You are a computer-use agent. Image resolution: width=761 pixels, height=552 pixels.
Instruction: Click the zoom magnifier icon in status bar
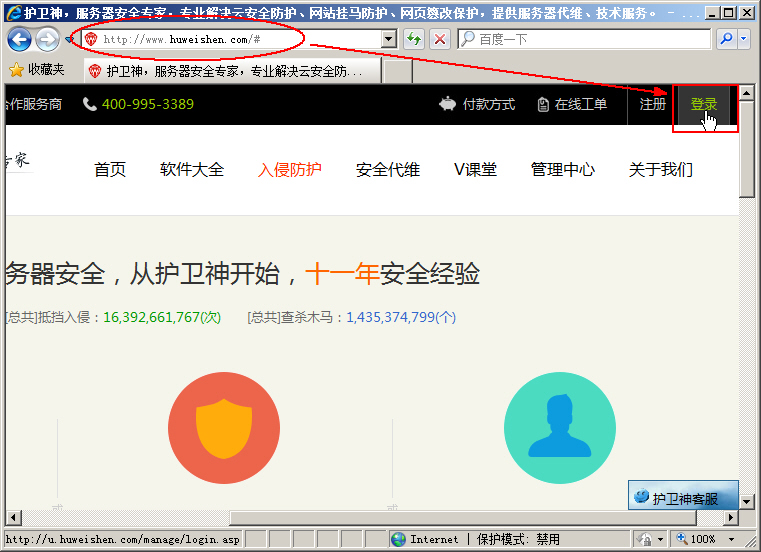point(681,538)
